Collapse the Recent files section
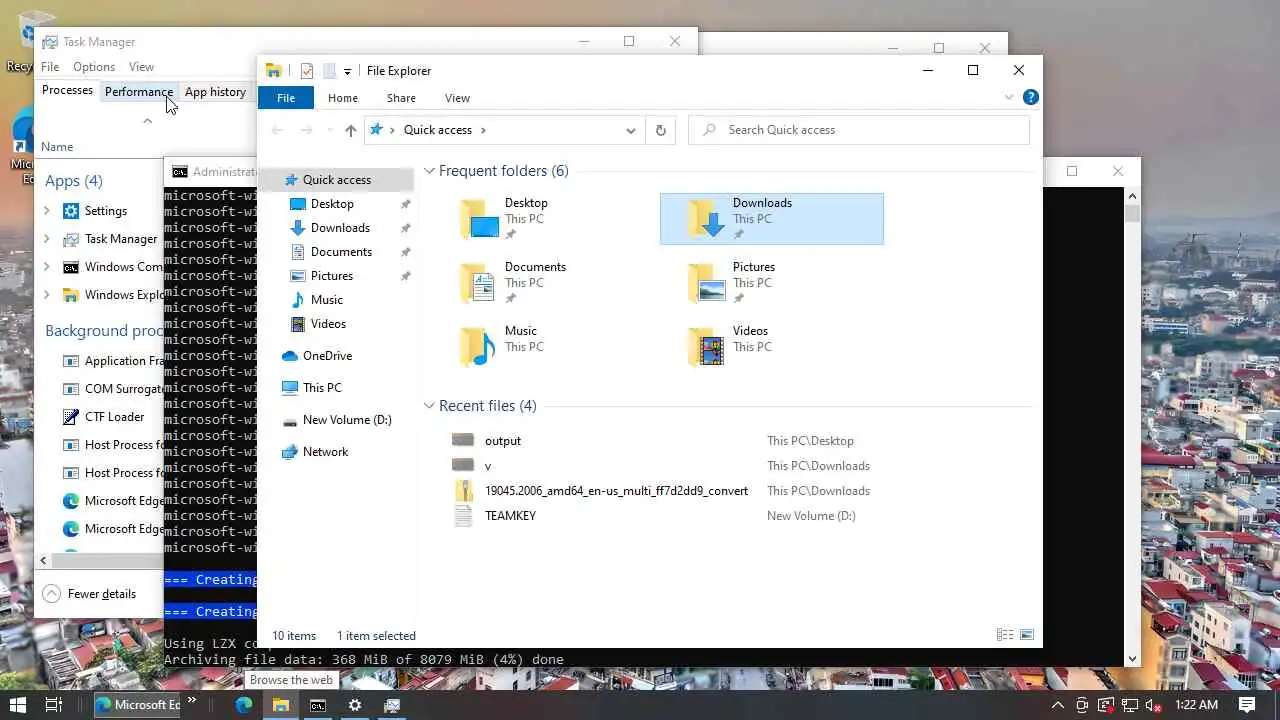The width and height of the screenshot is (1280, 720). pyautogui.click(x=429, y=406)
